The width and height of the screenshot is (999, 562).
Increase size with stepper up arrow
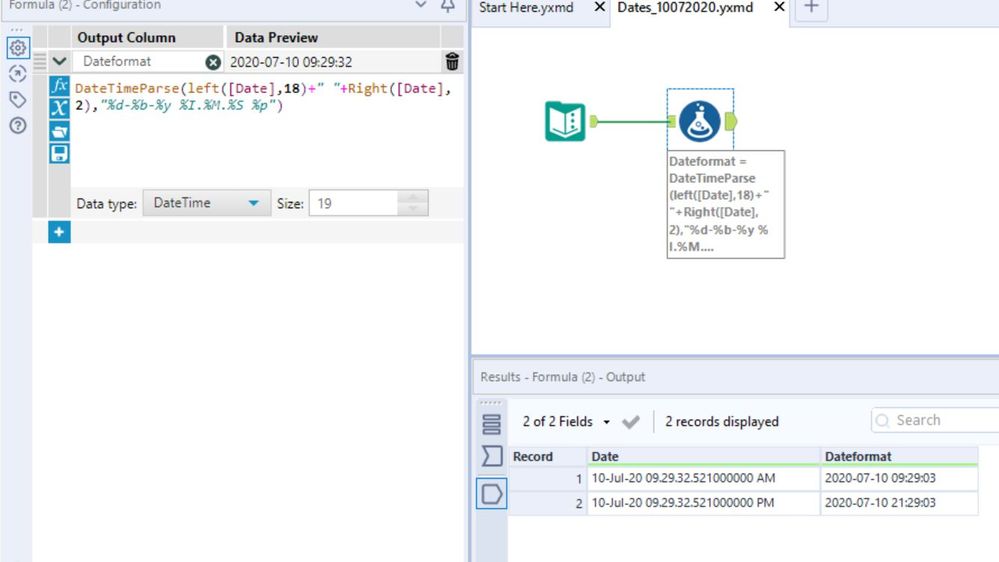413,197
